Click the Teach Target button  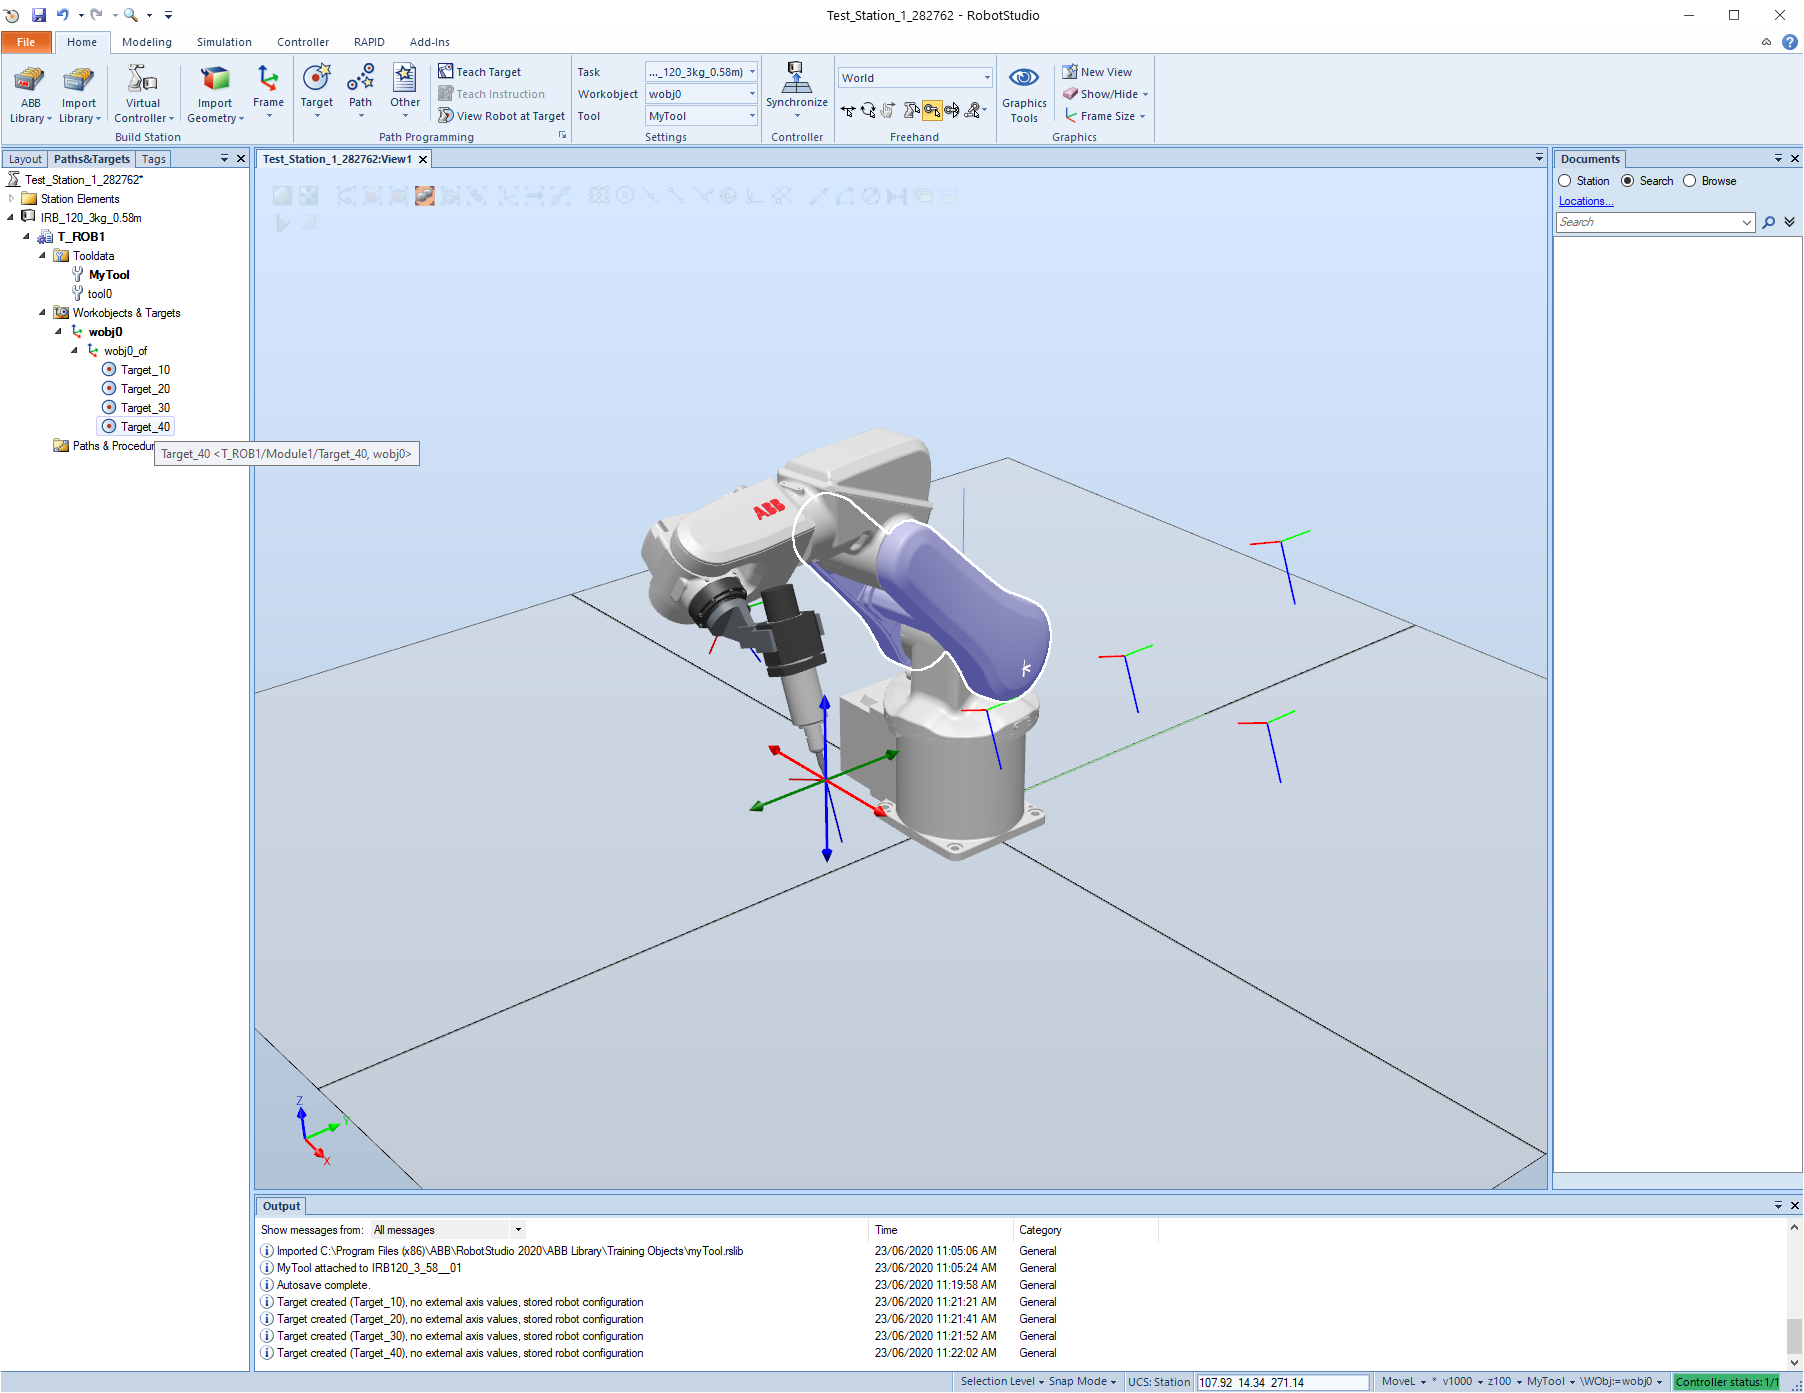coord(480,72)
